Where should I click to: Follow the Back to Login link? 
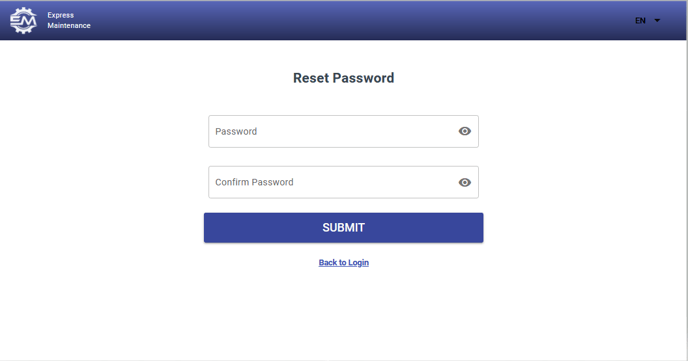click(x=344, y=262)
